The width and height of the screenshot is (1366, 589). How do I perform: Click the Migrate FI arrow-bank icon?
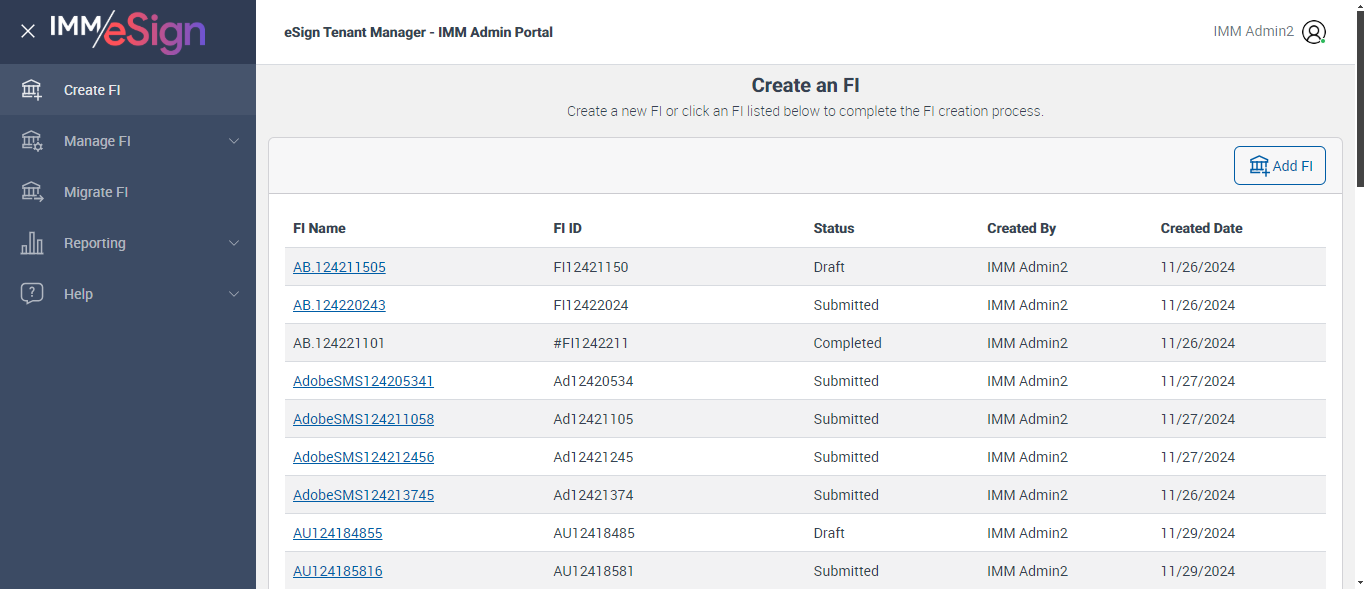coord(32,192)
